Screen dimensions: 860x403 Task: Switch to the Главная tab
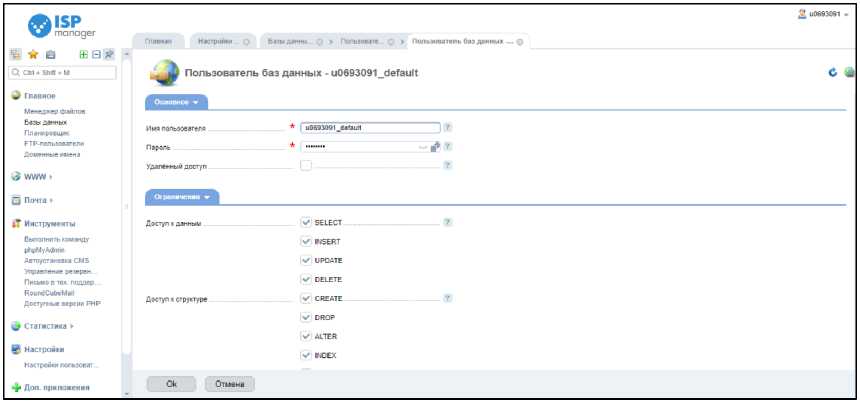159,42
